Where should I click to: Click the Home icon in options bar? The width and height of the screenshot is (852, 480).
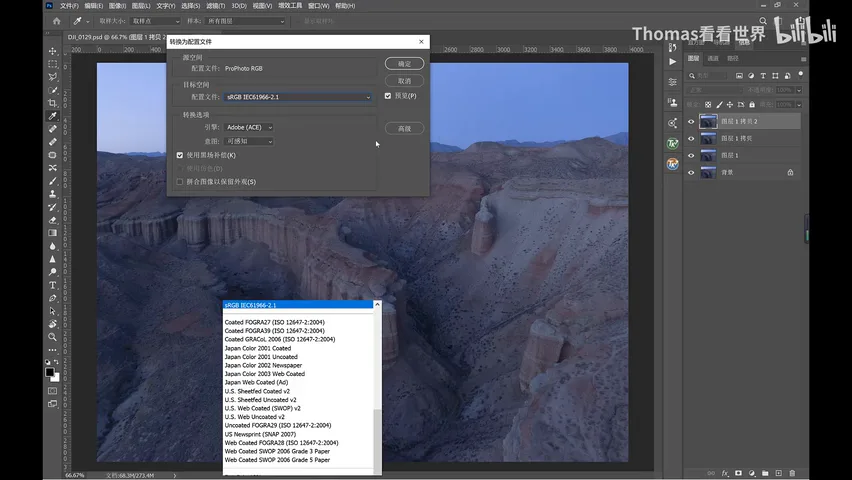(x=57, y=21)
